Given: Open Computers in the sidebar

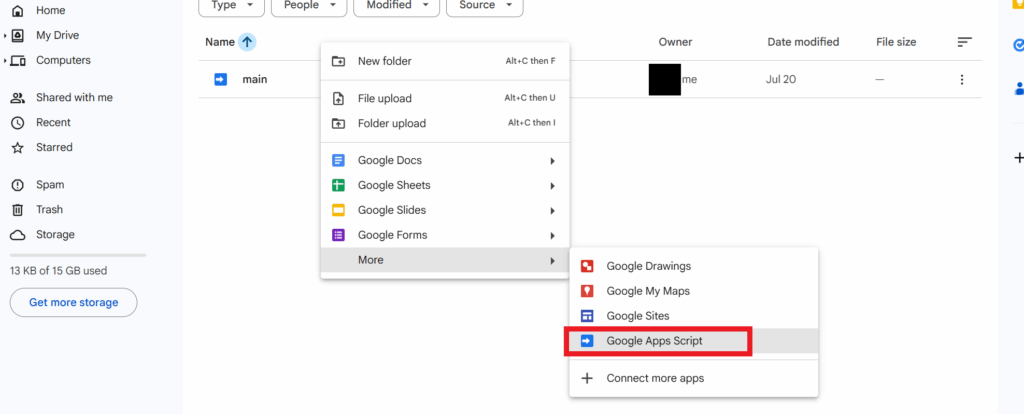Looking at the screenshot, I should click(63, 60).
